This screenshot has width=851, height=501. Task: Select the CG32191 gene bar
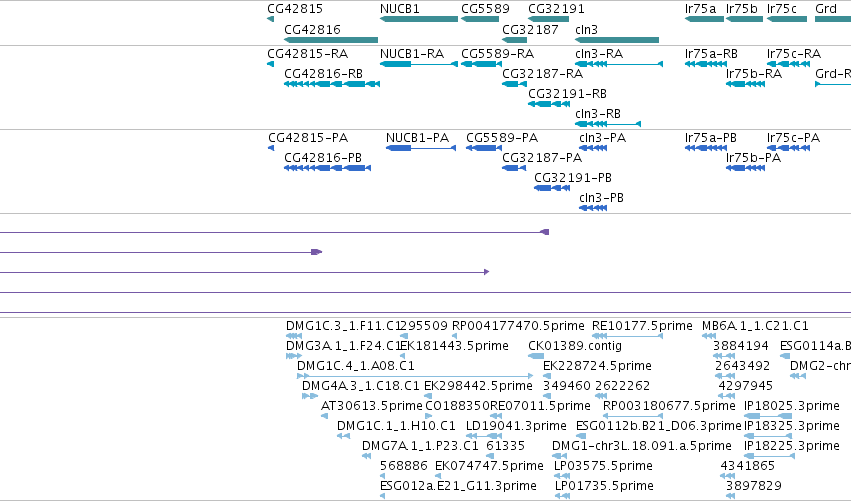click(549, 19)
